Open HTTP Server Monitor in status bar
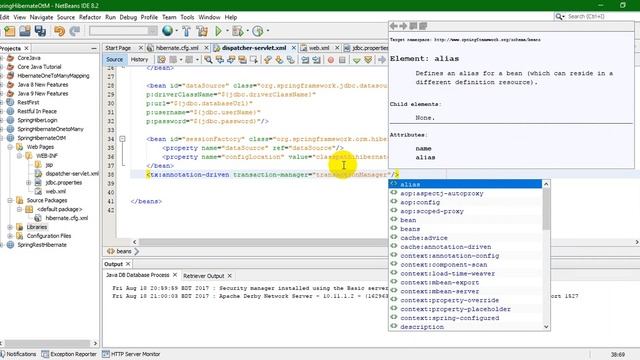The image size is (640, 360). (x=131, y=354)
